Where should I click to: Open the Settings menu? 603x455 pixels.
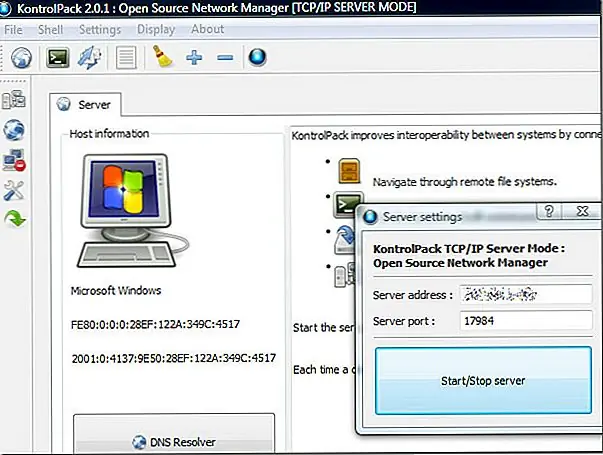click(99, 29)
